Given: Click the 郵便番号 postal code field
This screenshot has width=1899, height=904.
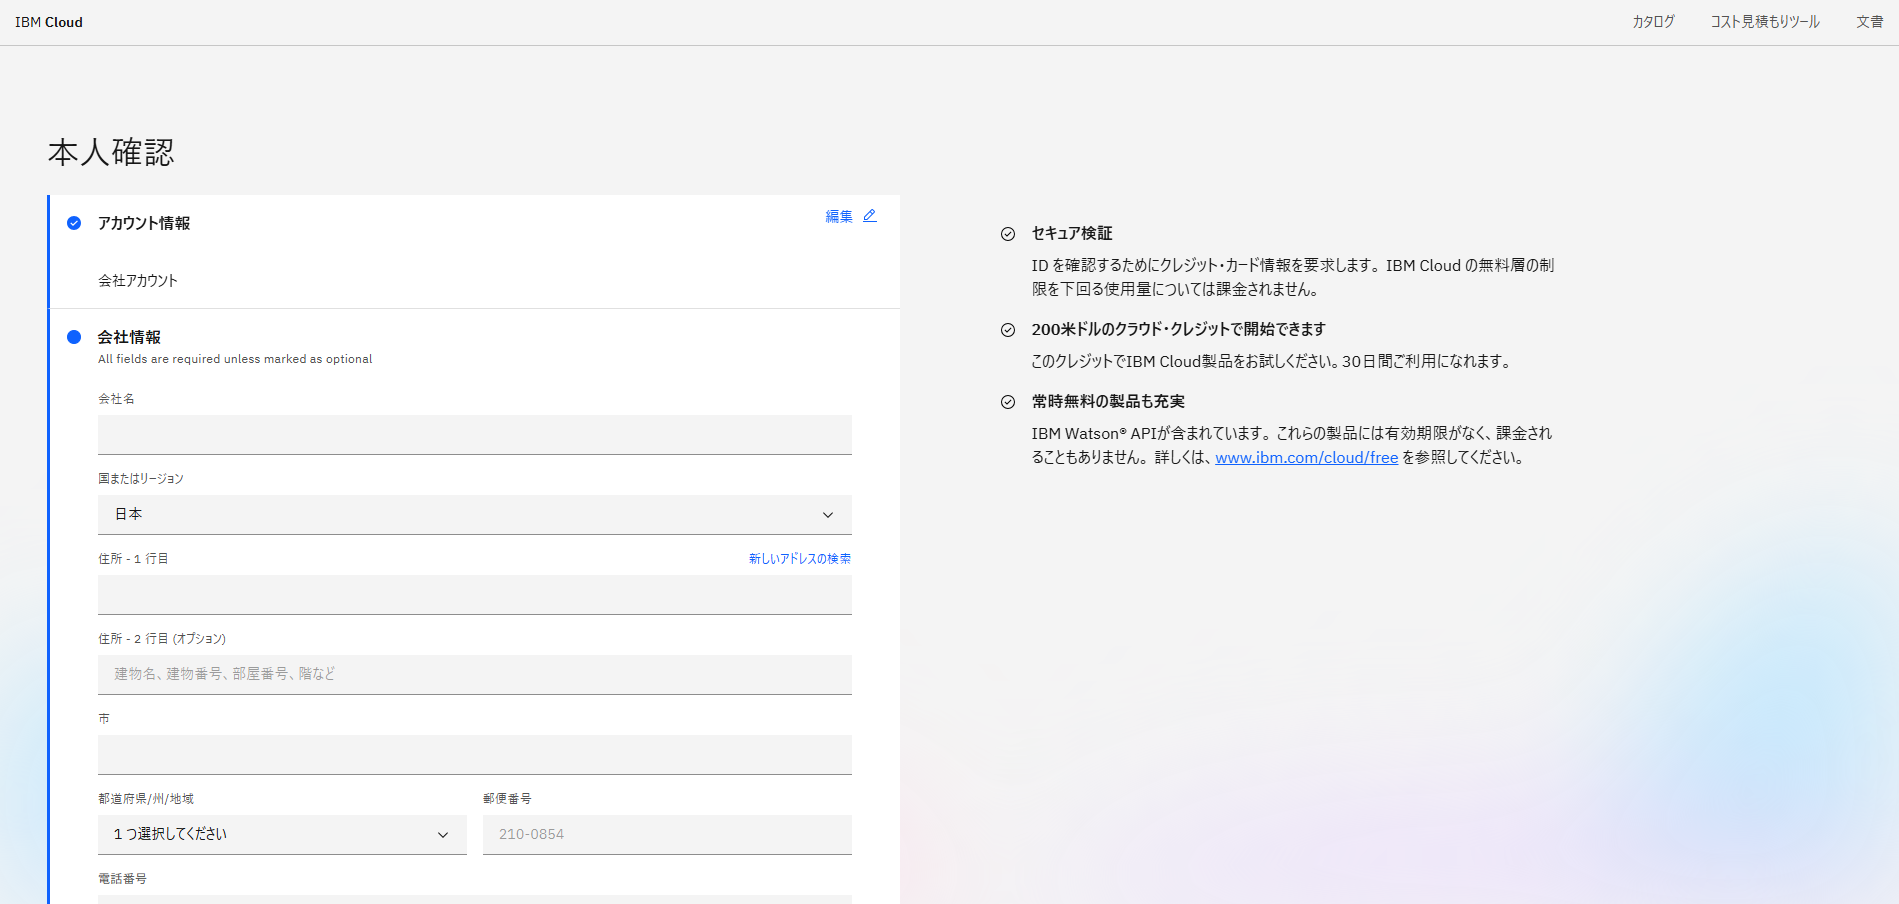Looking at the screenshot, I should click(x=667, y=835).
